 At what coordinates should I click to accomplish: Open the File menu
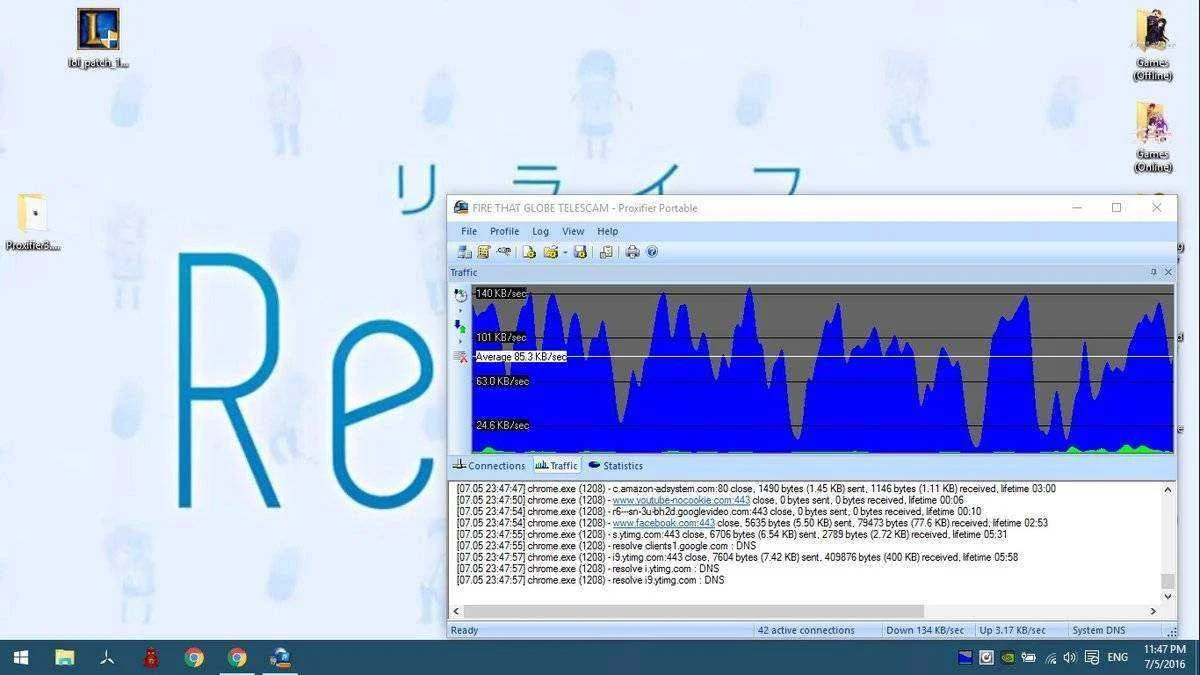point(469,231)
